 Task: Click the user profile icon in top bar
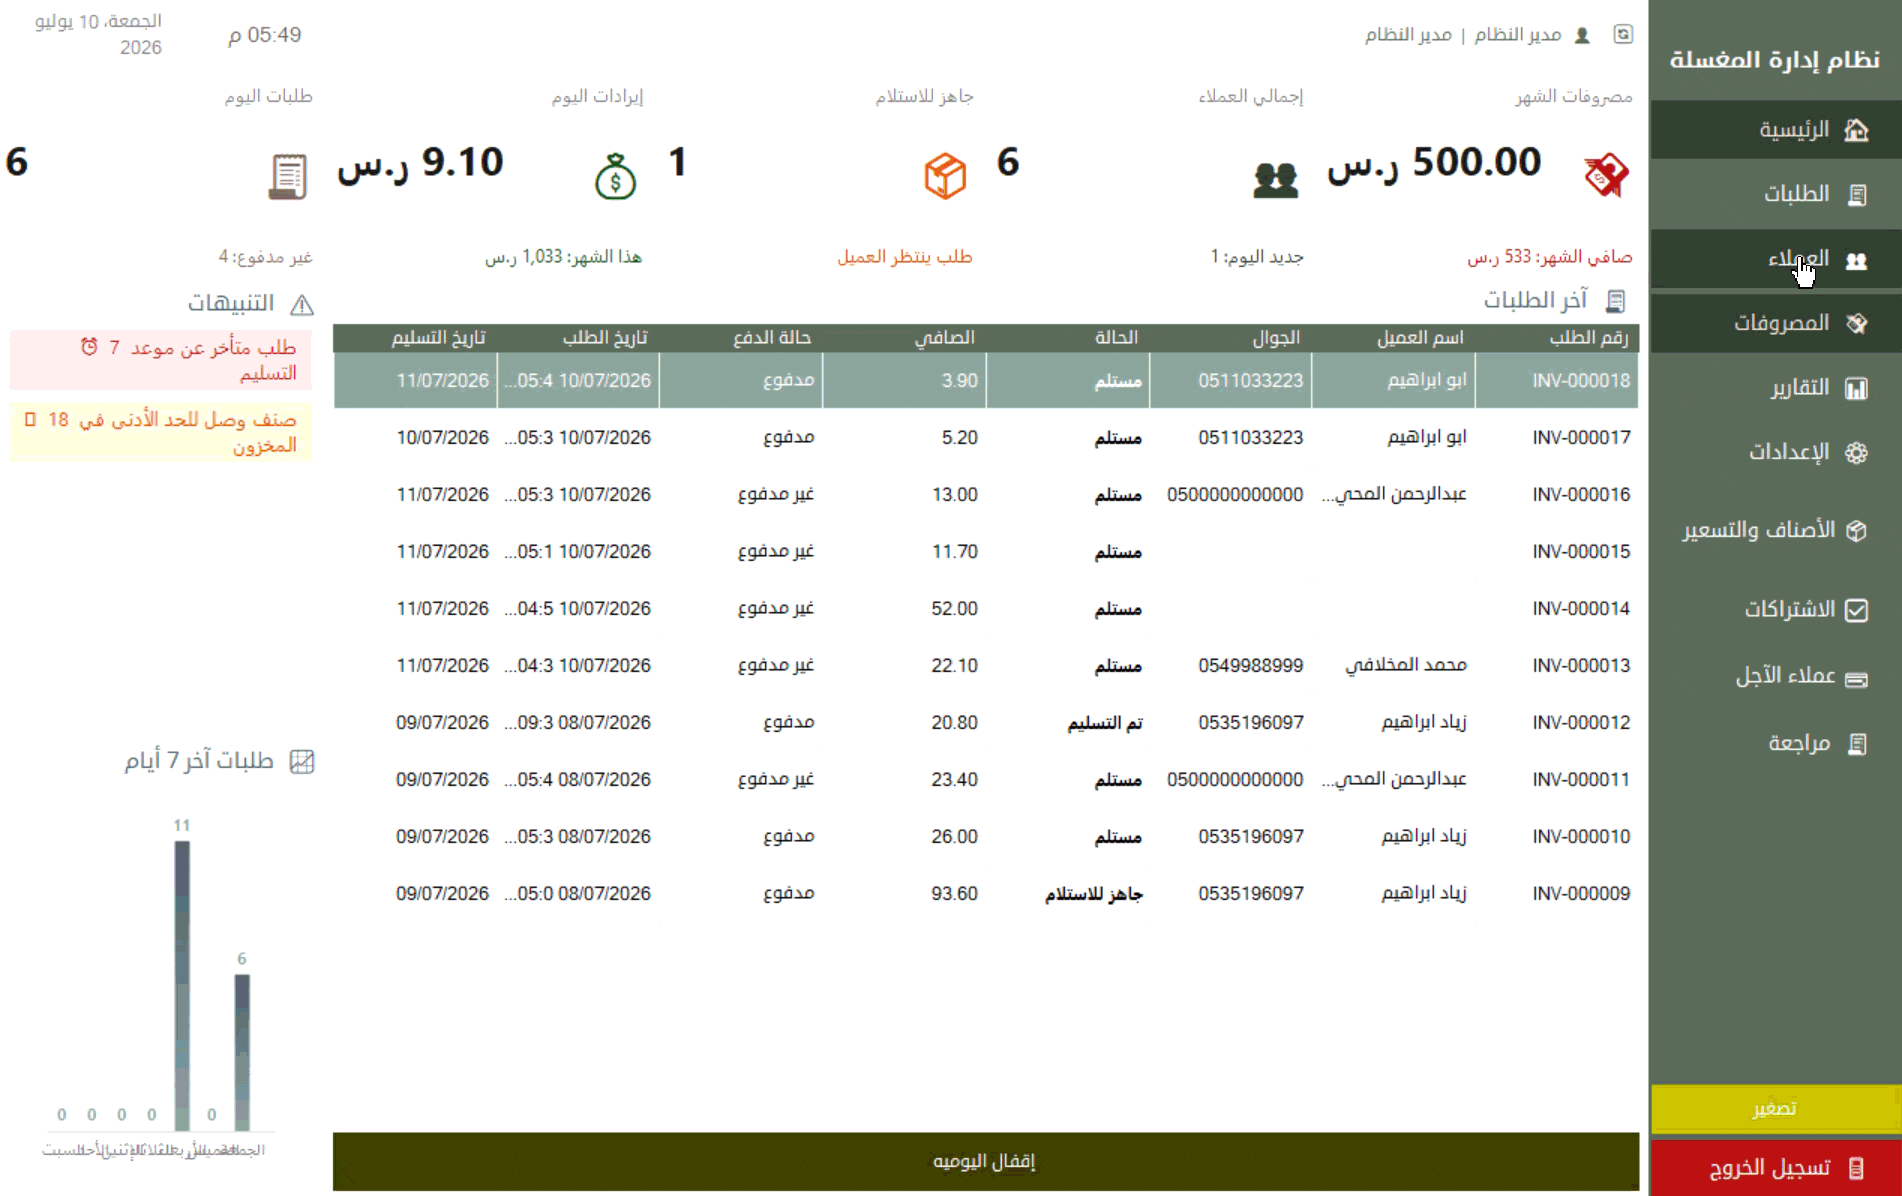point(1582,35)
